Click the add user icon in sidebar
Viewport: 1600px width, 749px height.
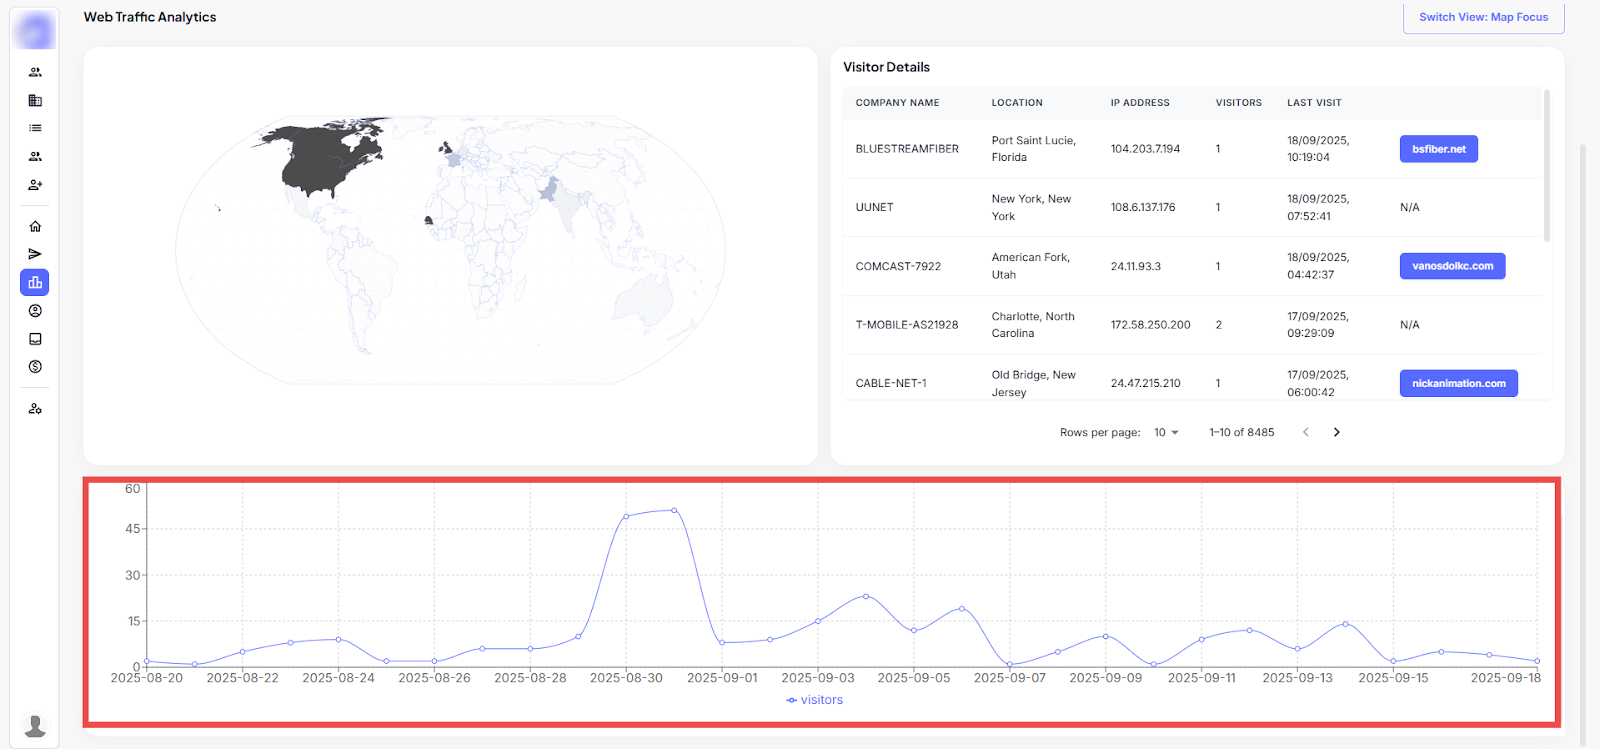tap(35, 185)
